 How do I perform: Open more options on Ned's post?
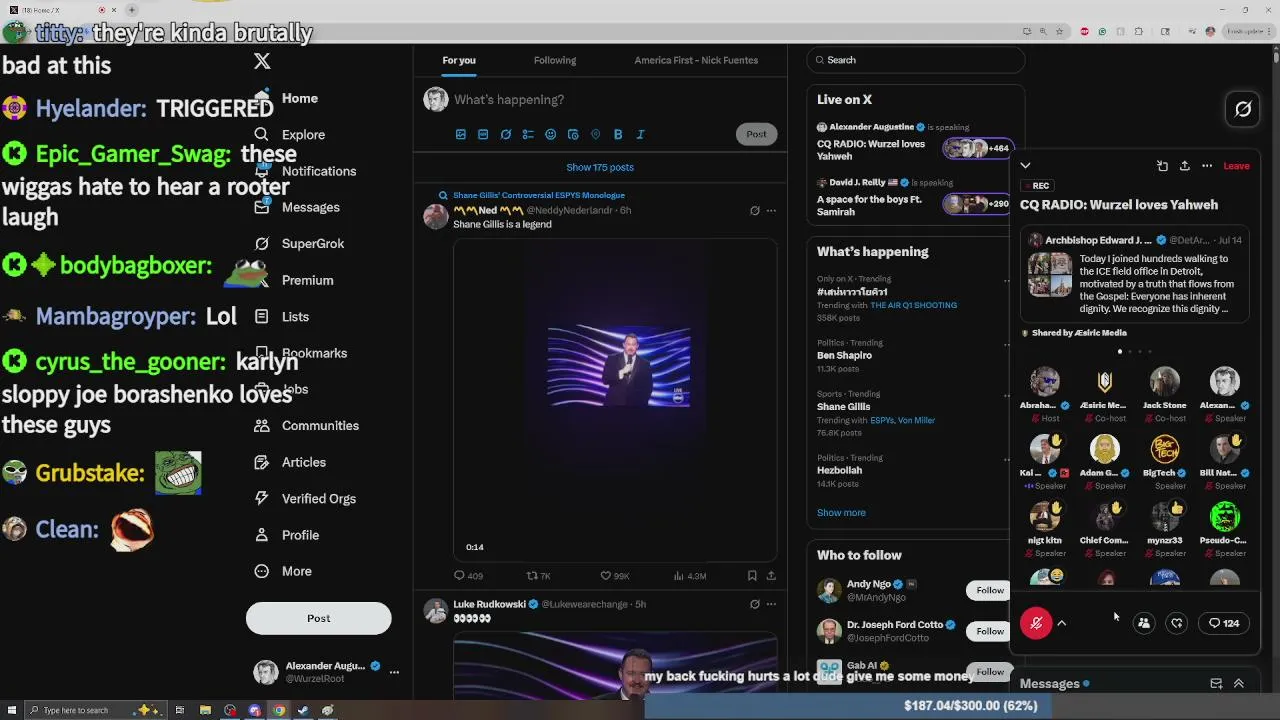pyautogui.click(x=771, y=210)
